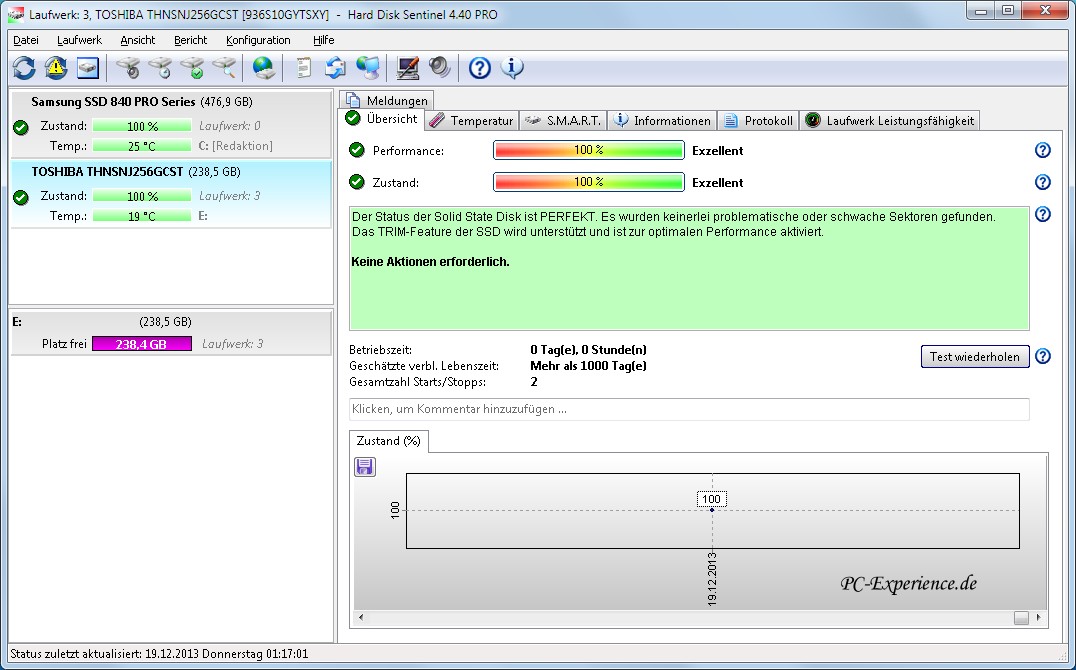Click the report document toolbar icon
This screenshot has width=1076, height=670.
304,68
